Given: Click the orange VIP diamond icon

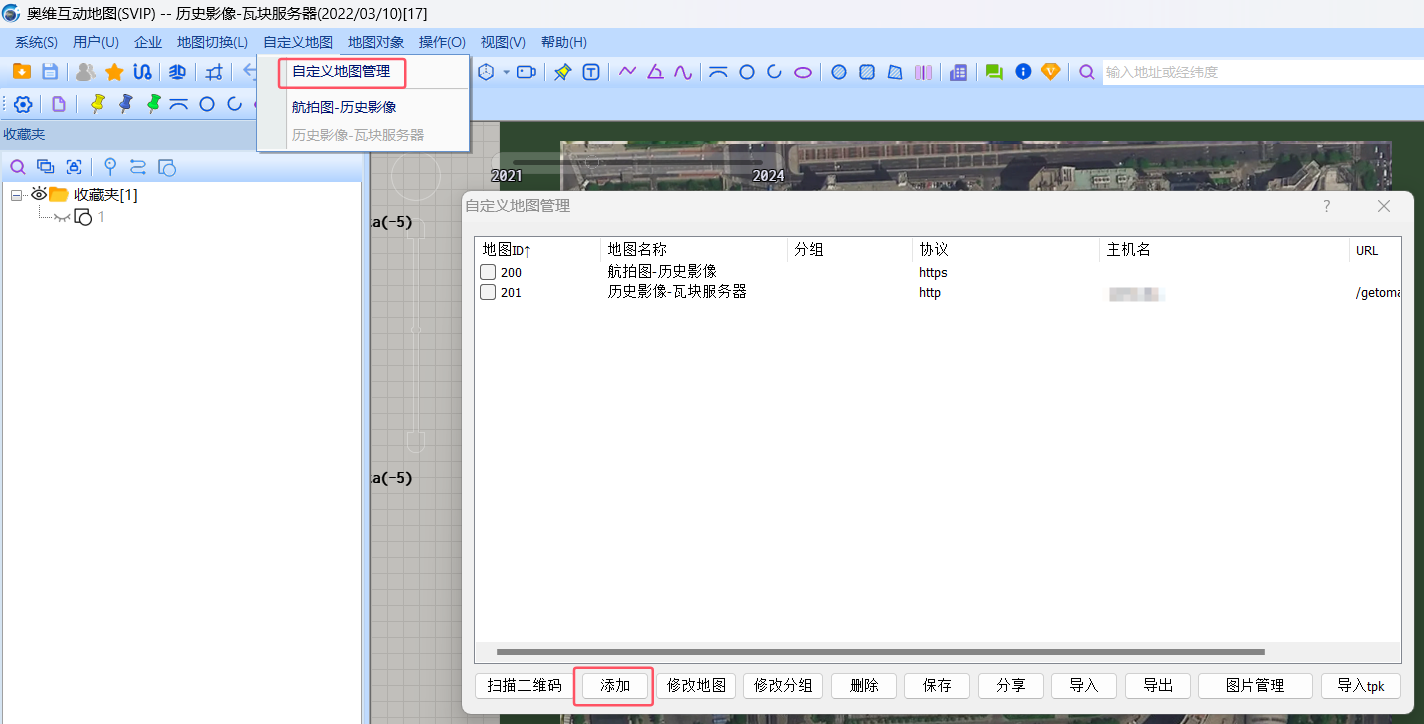Looking at the screenshot, I should click(1050, 72).
